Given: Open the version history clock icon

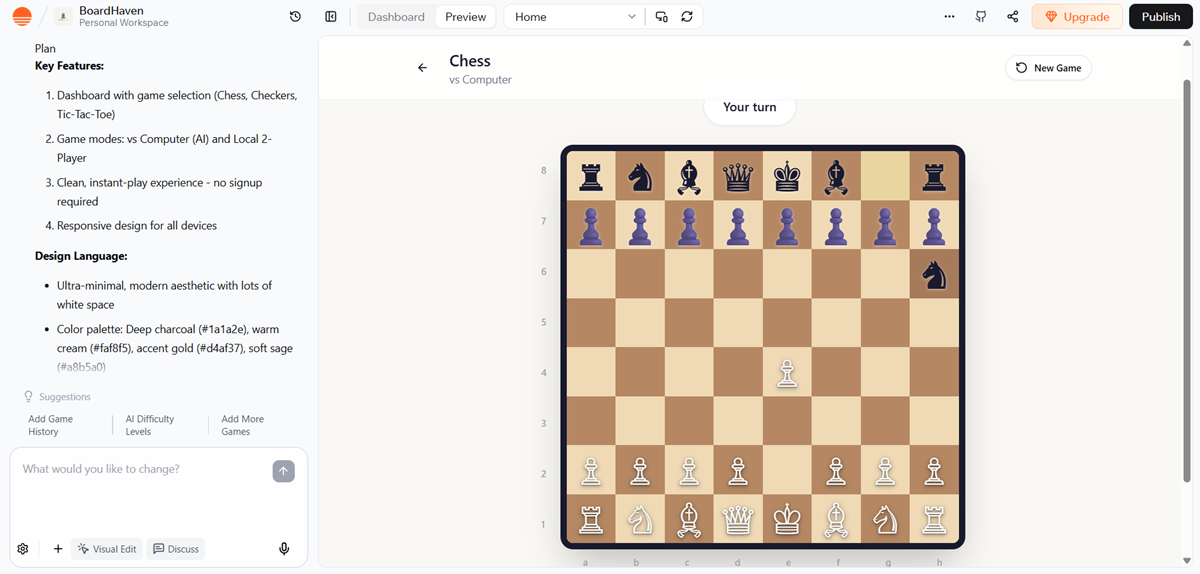Looking at the screenshot, I should click(295, 17).
